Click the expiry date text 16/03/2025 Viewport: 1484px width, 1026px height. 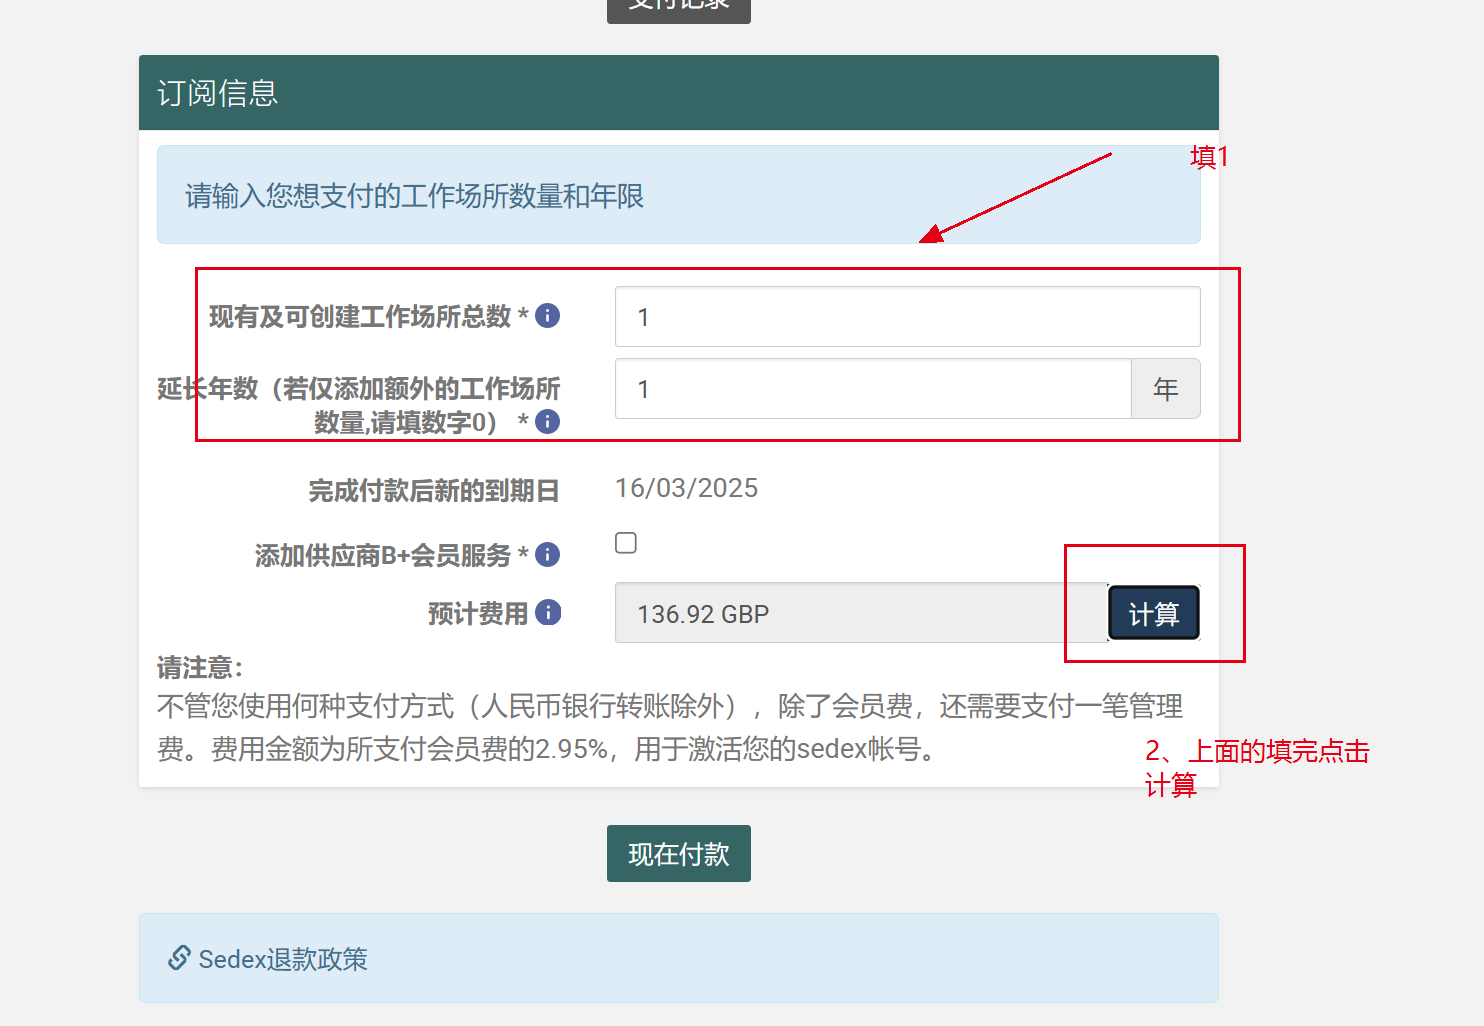(x=687, y=488)
